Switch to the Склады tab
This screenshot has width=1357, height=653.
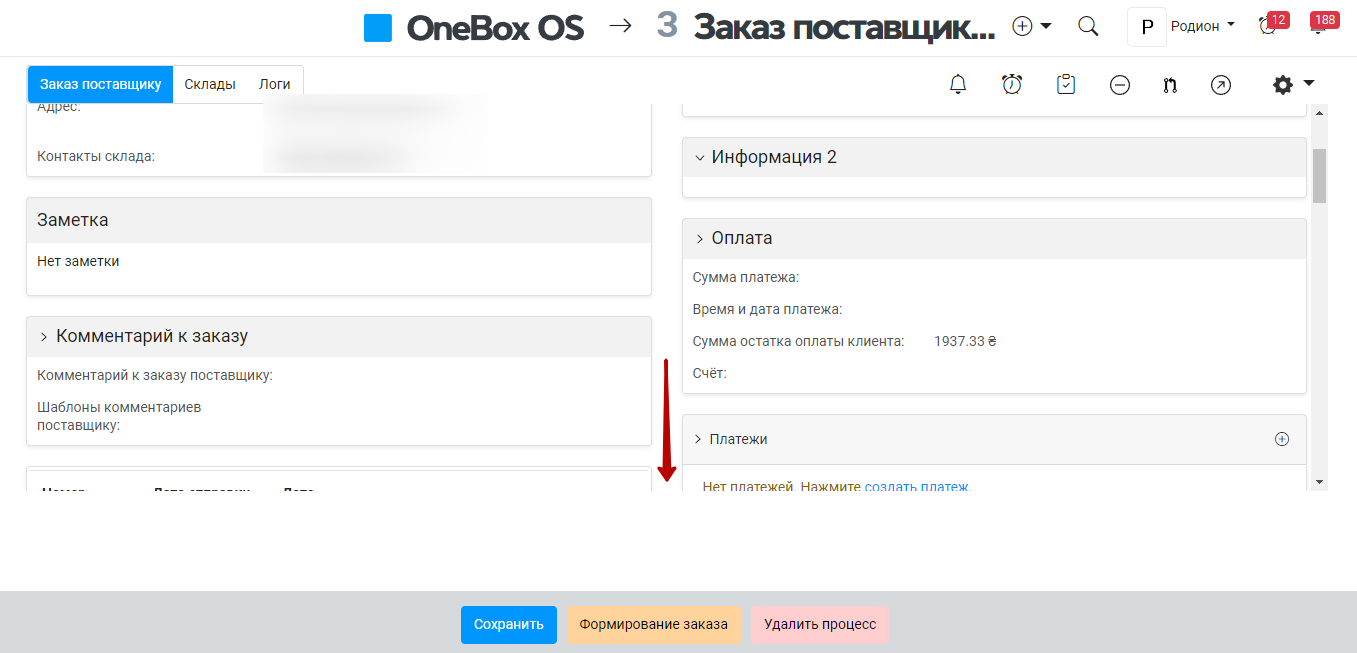point(210,85)
